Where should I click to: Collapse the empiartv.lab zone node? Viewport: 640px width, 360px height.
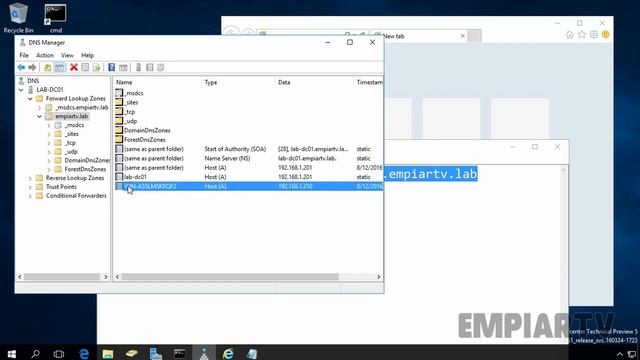click(40, 117)
